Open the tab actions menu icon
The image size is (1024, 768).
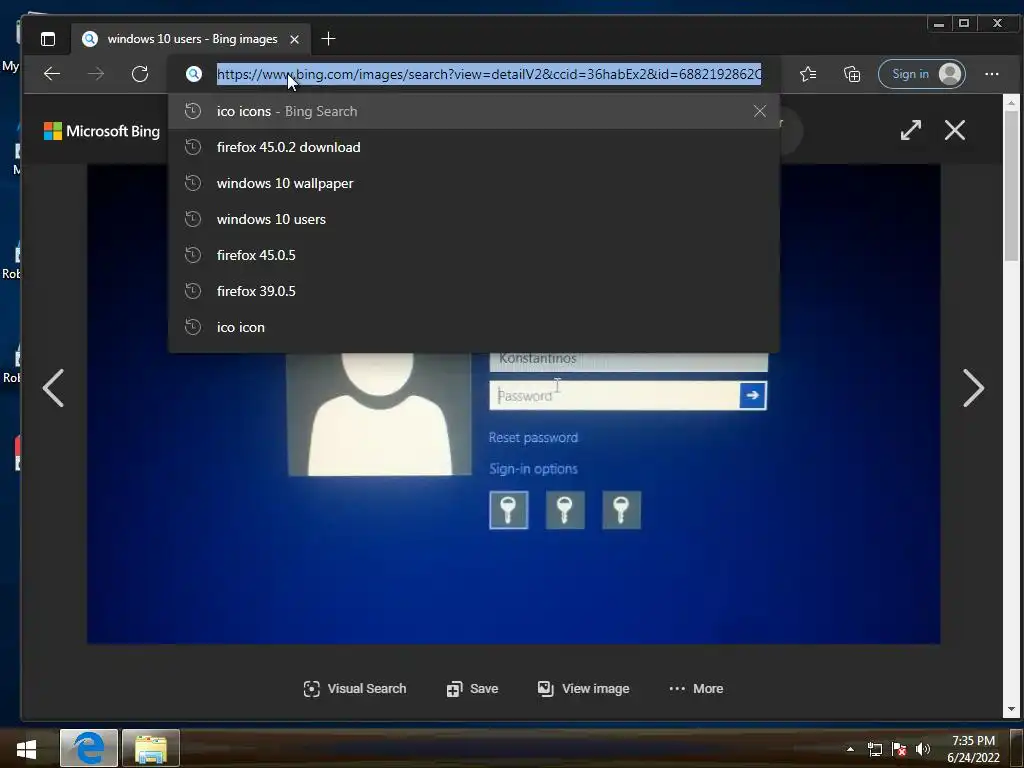(48, 39)
